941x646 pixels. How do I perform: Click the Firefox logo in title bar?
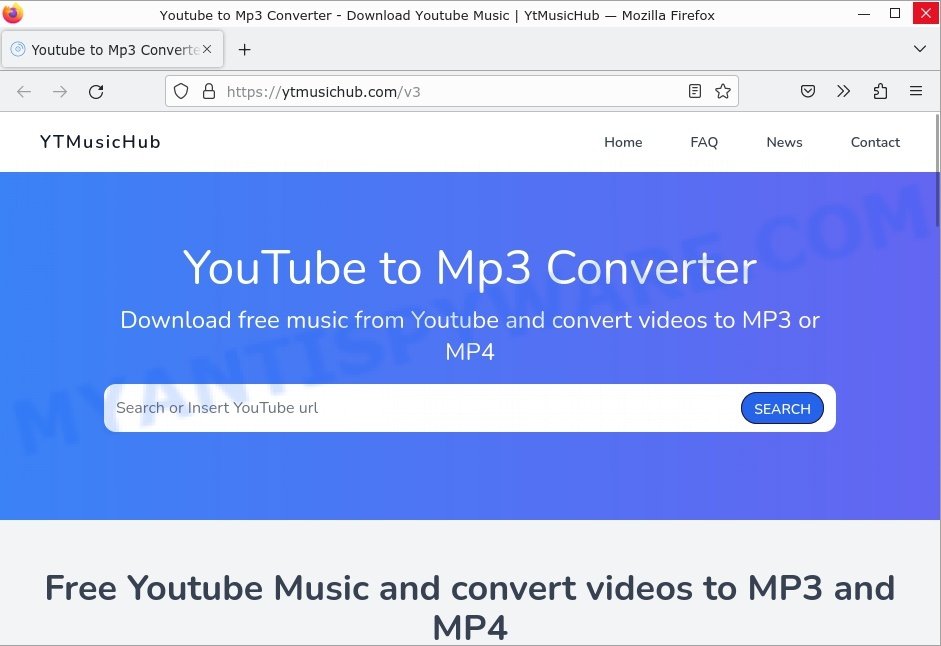tap(13, 13)
